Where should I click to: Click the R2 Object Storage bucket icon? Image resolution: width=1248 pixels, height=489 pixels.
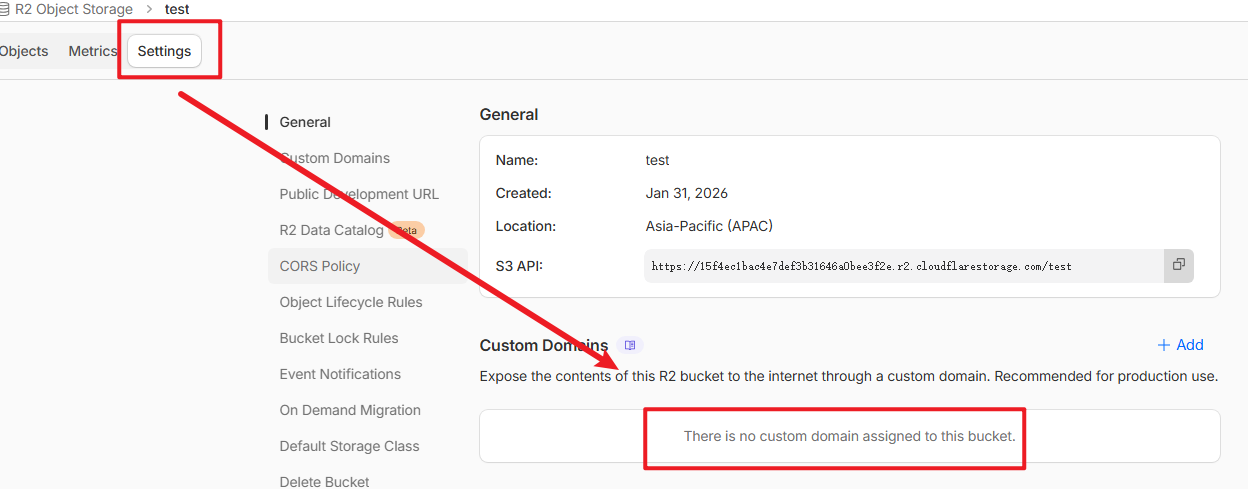(5, 9)
